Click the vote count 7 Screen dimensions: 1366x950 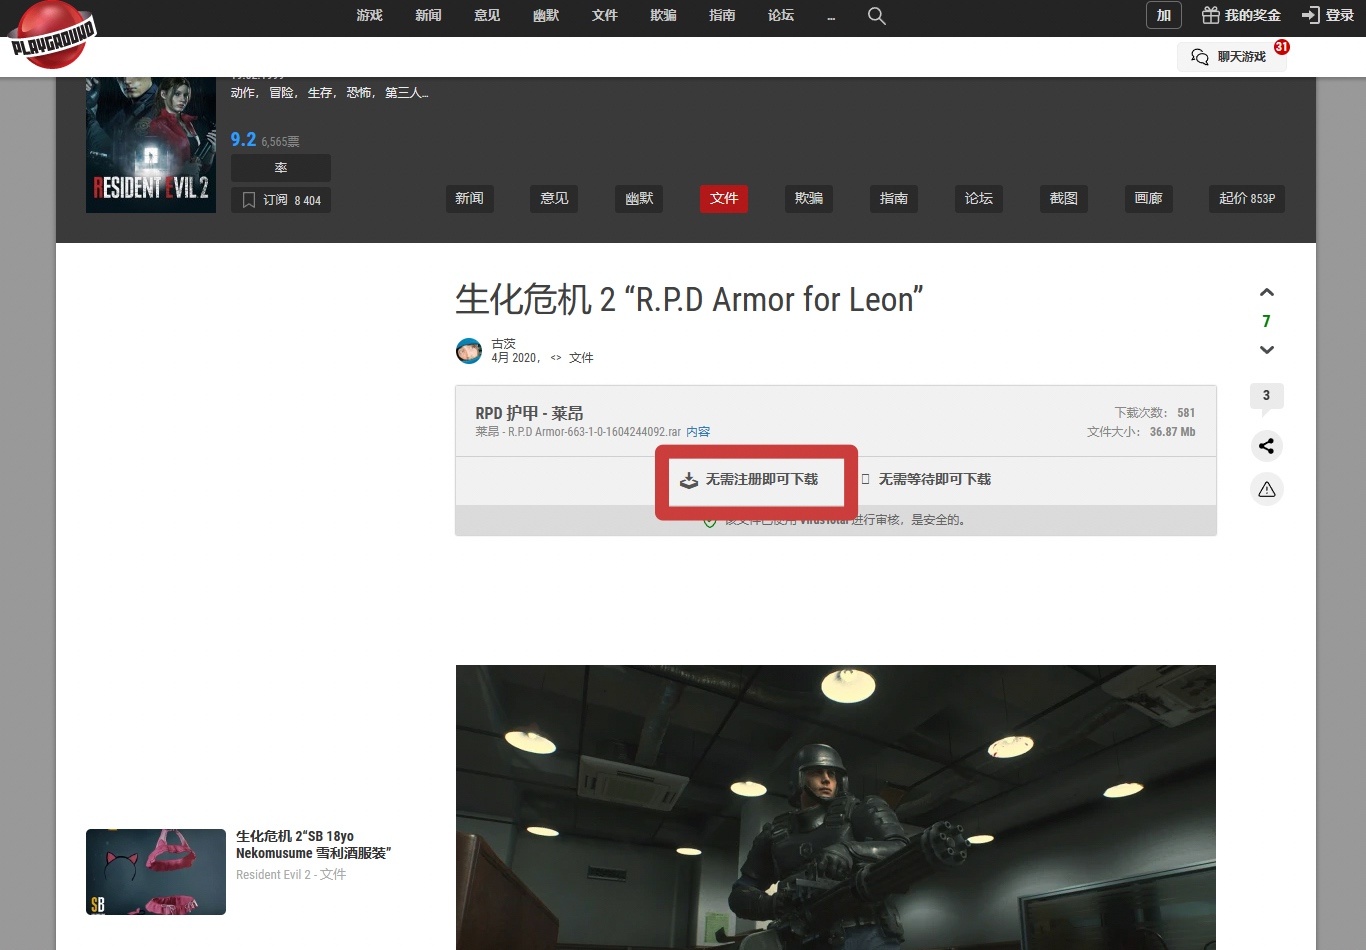pyautogui.click(x=1266, y=321)
